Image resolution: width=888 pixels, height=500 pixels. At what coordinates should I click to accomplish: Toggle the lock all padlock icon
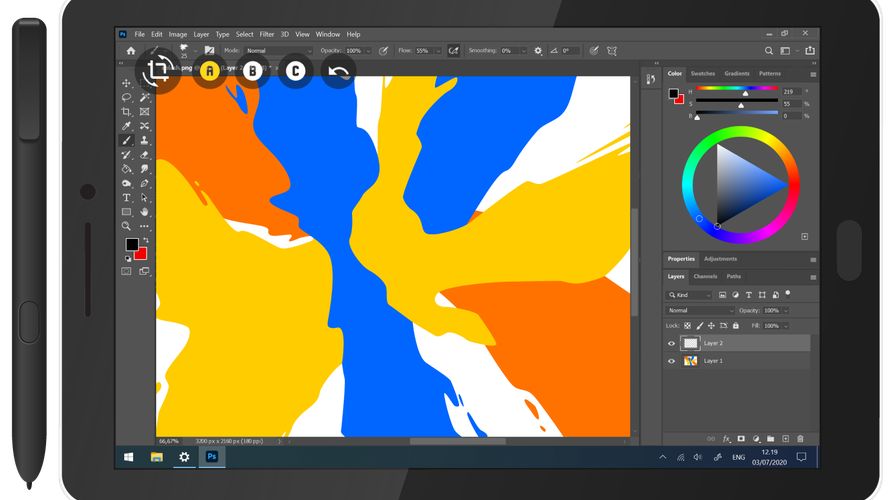738,326
